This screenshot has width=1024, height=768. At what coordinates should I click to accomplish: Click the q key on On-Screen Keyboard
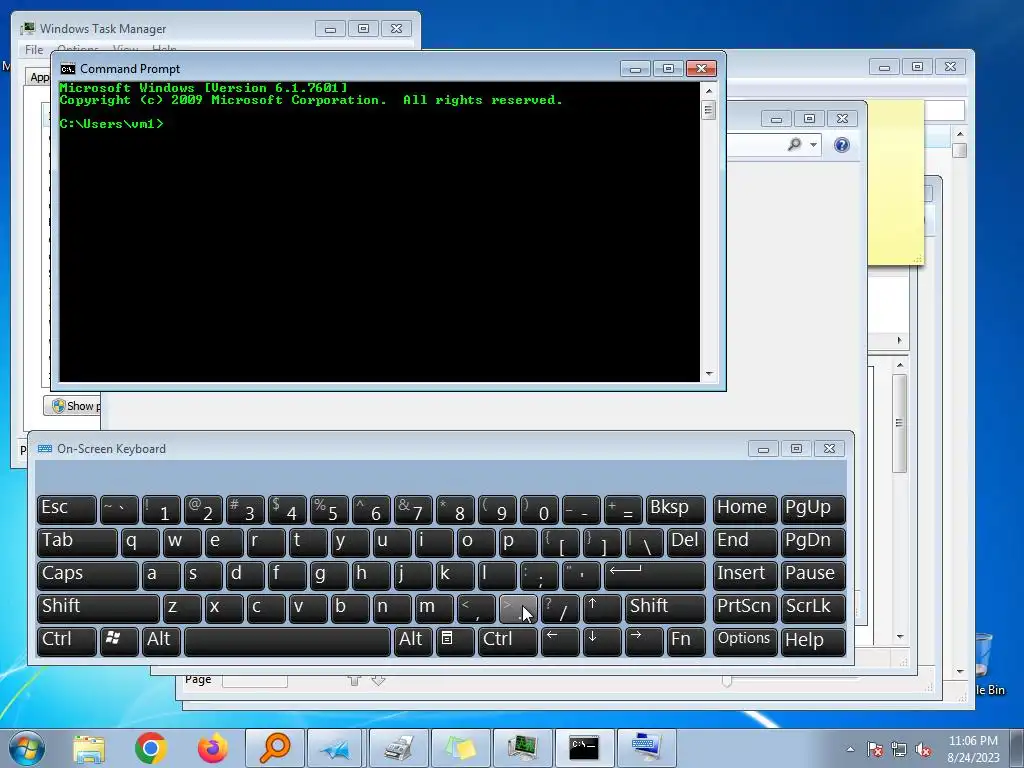[140, 542]
